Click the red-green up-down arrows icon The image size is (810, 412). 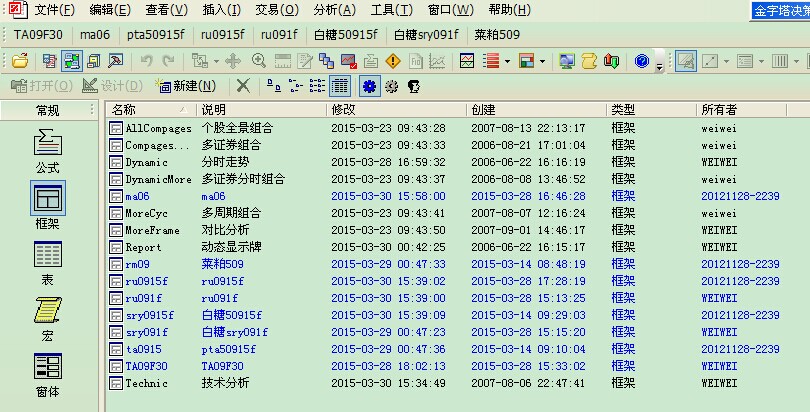coord(611,61)
